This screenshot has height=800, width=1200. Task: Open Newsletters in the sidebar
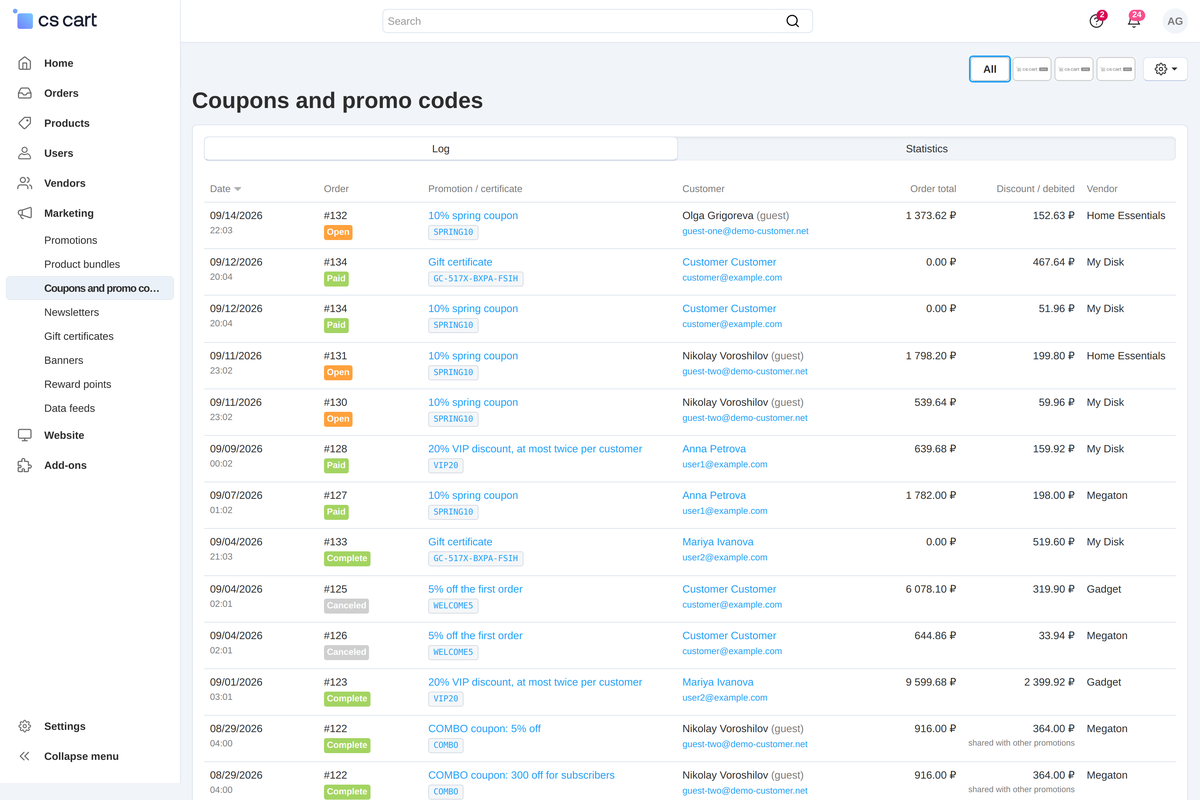coord(72,312)
